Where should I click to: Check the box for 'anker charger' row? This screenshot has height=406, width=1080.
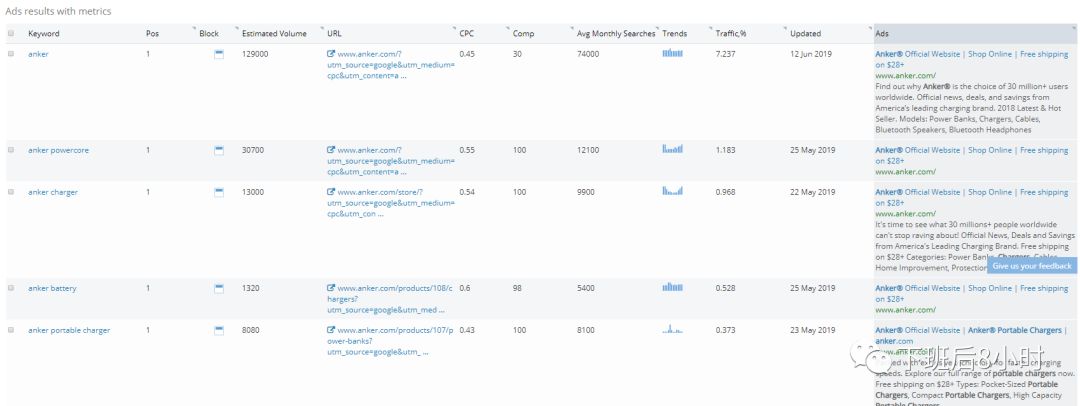coord(10,192)
